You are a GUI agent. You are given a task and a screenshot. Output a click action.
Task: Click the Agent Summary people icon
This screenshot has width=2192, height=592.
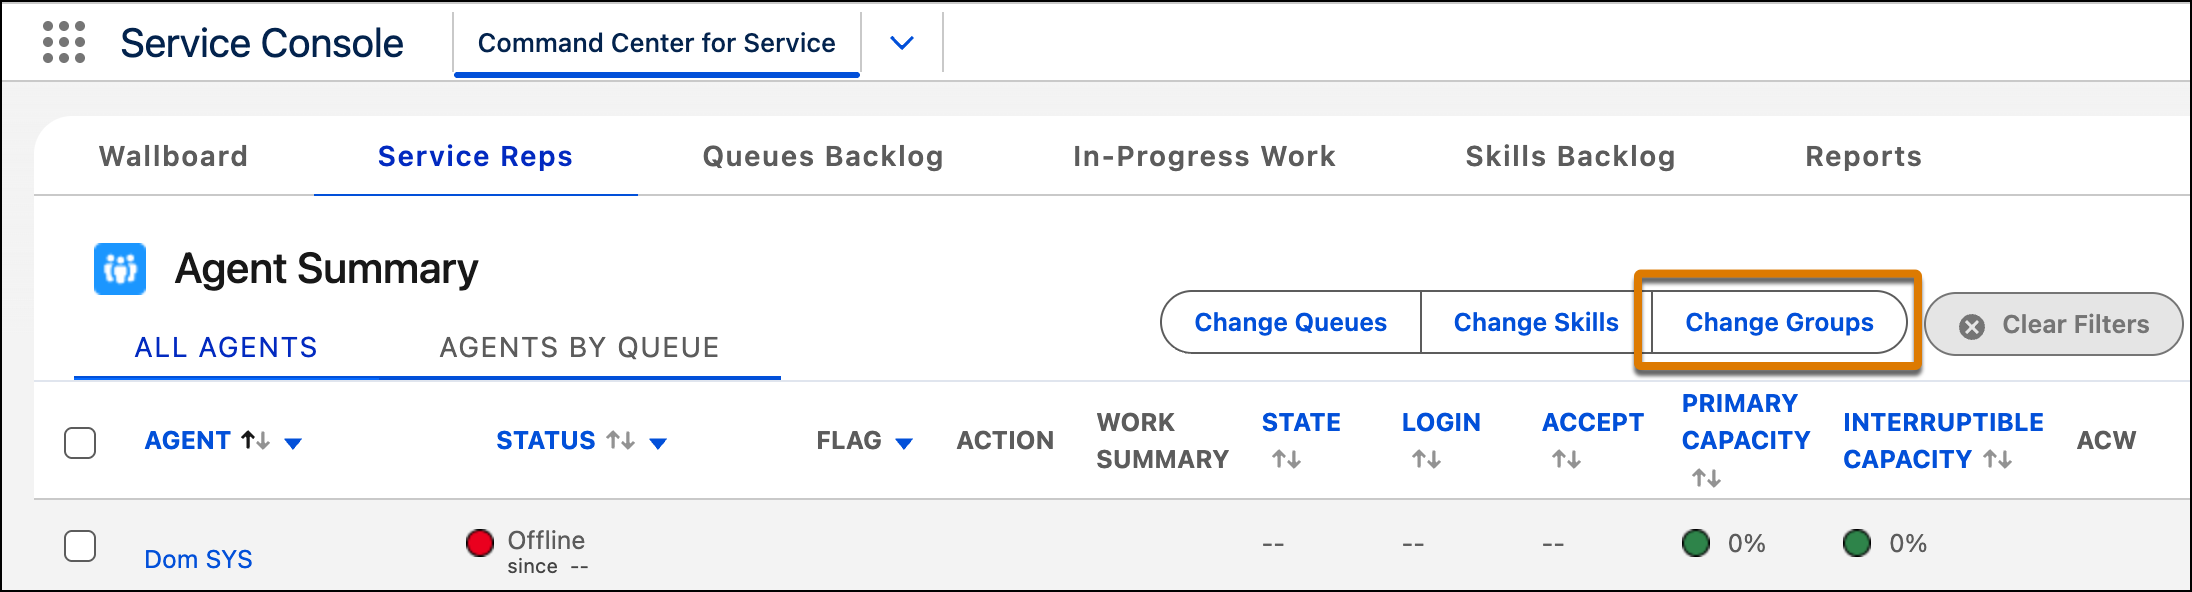(120, 269)
